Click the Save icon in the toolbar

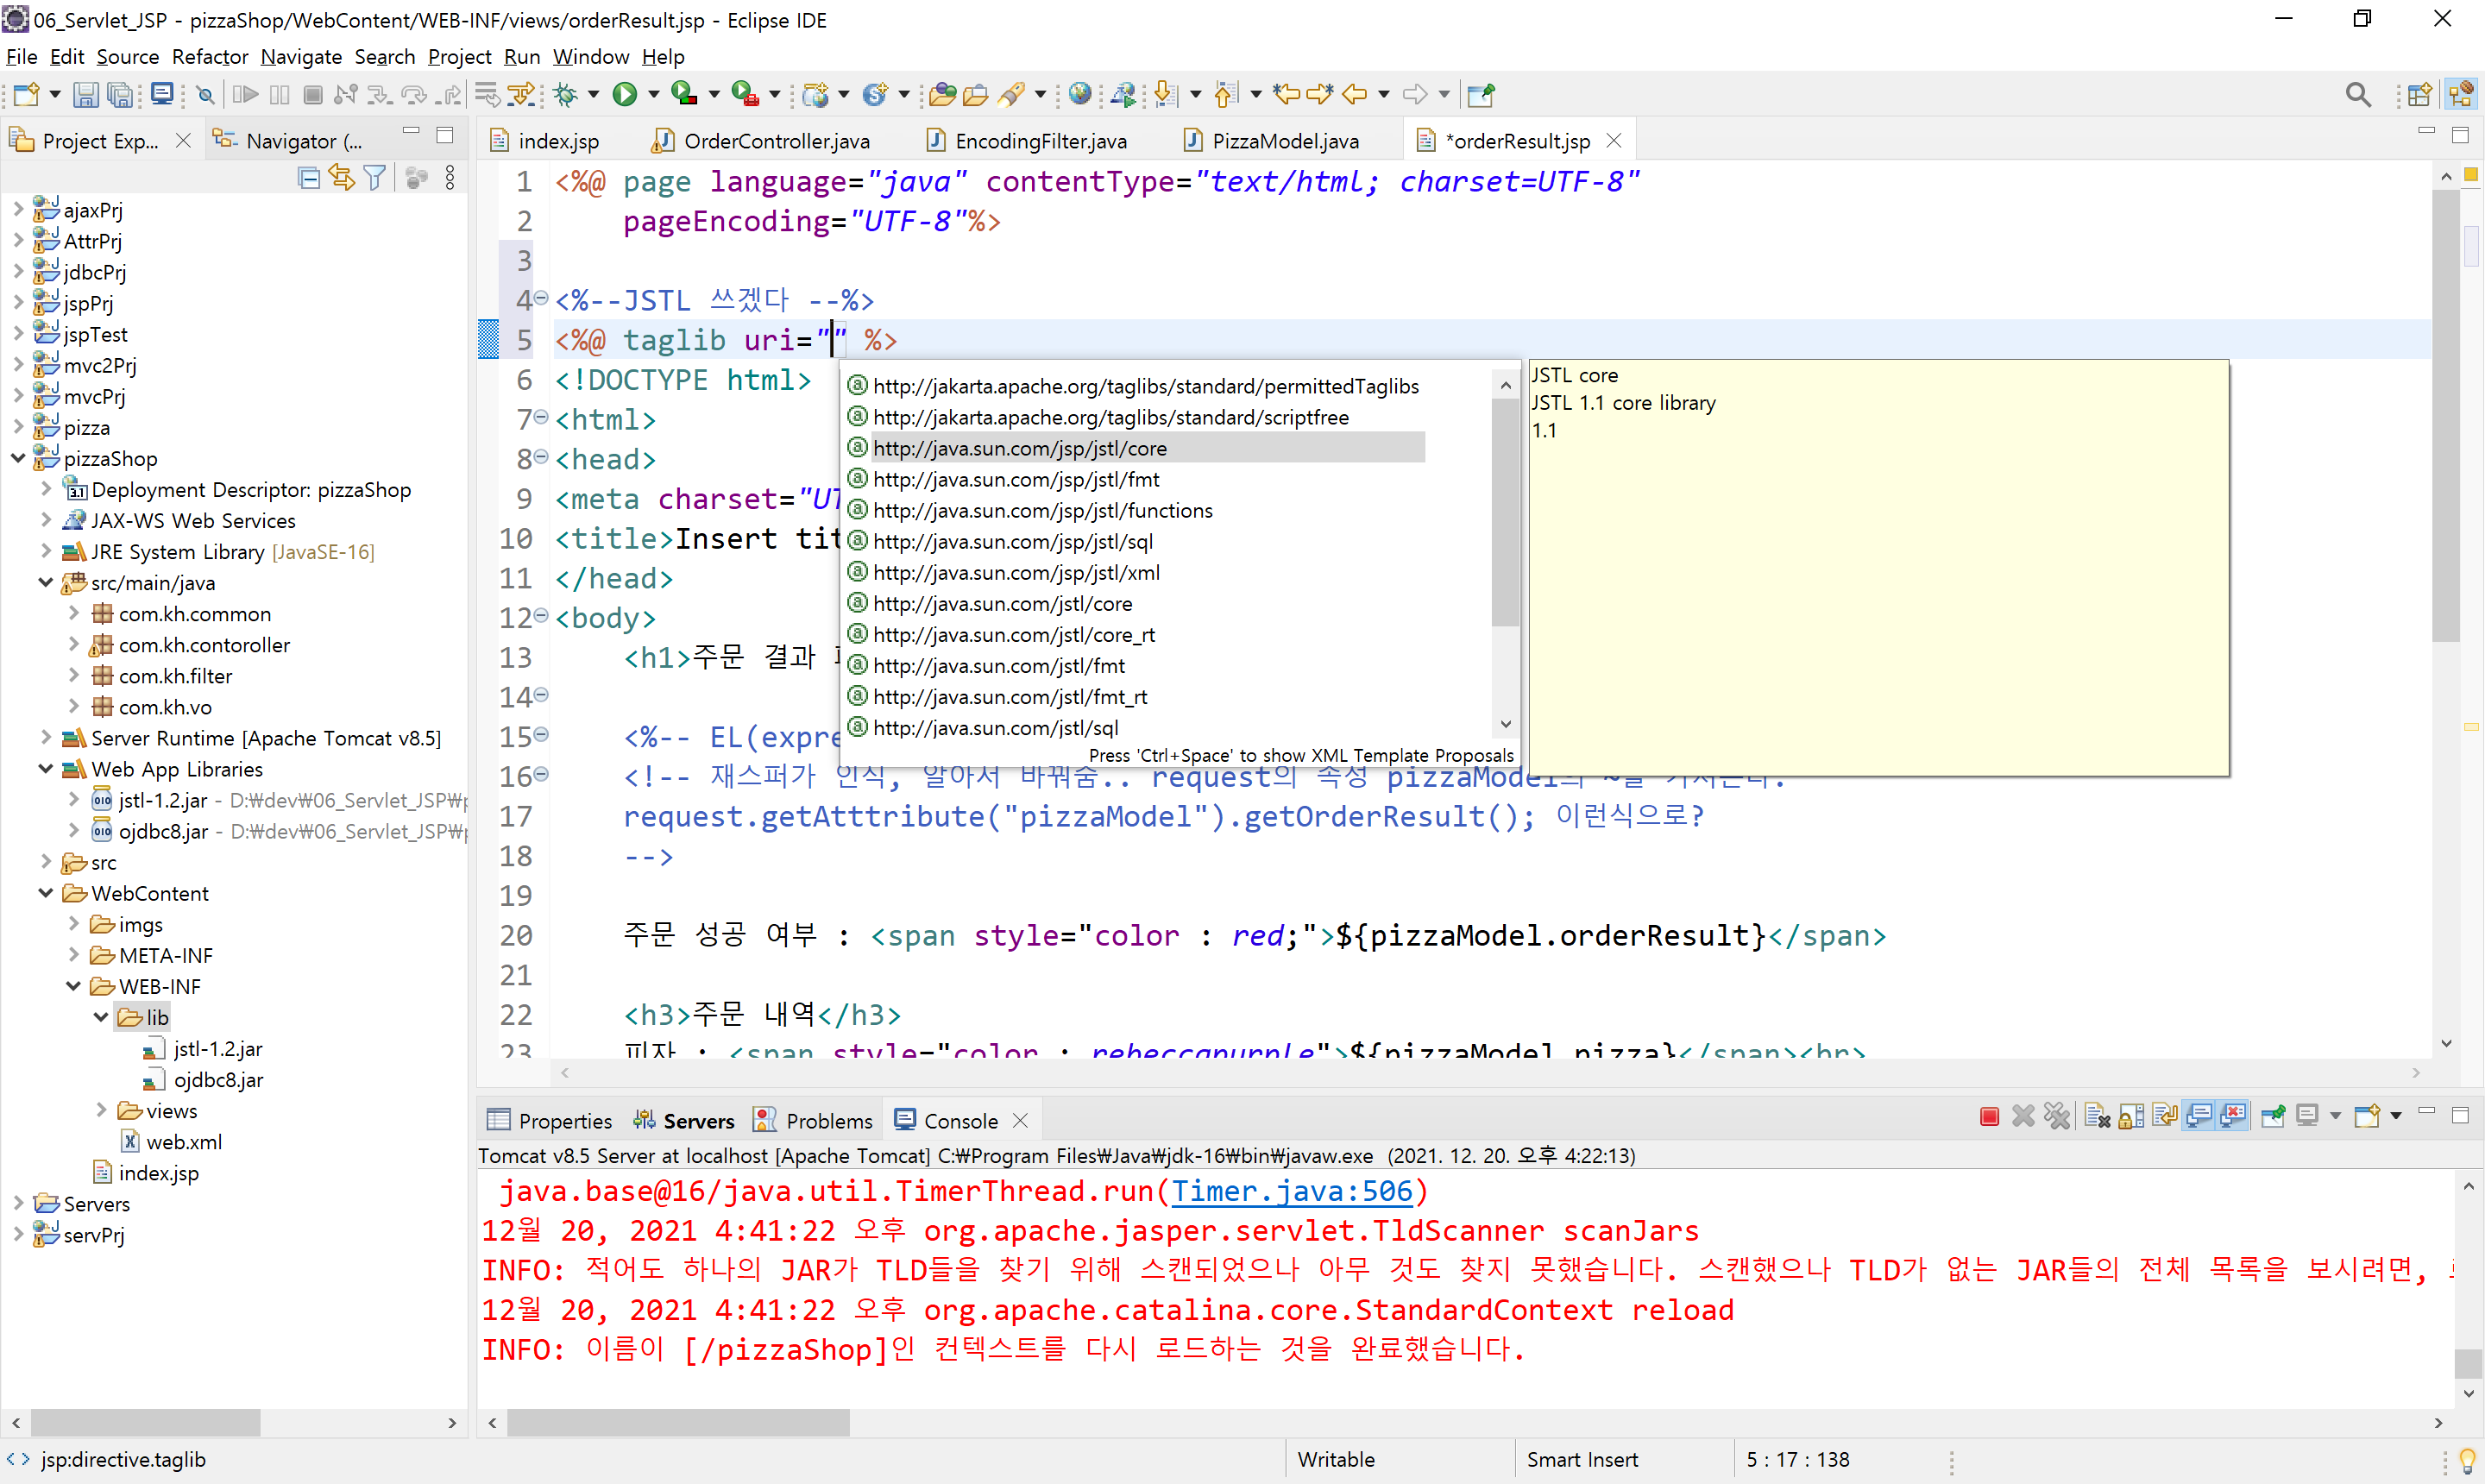point(86,94)
